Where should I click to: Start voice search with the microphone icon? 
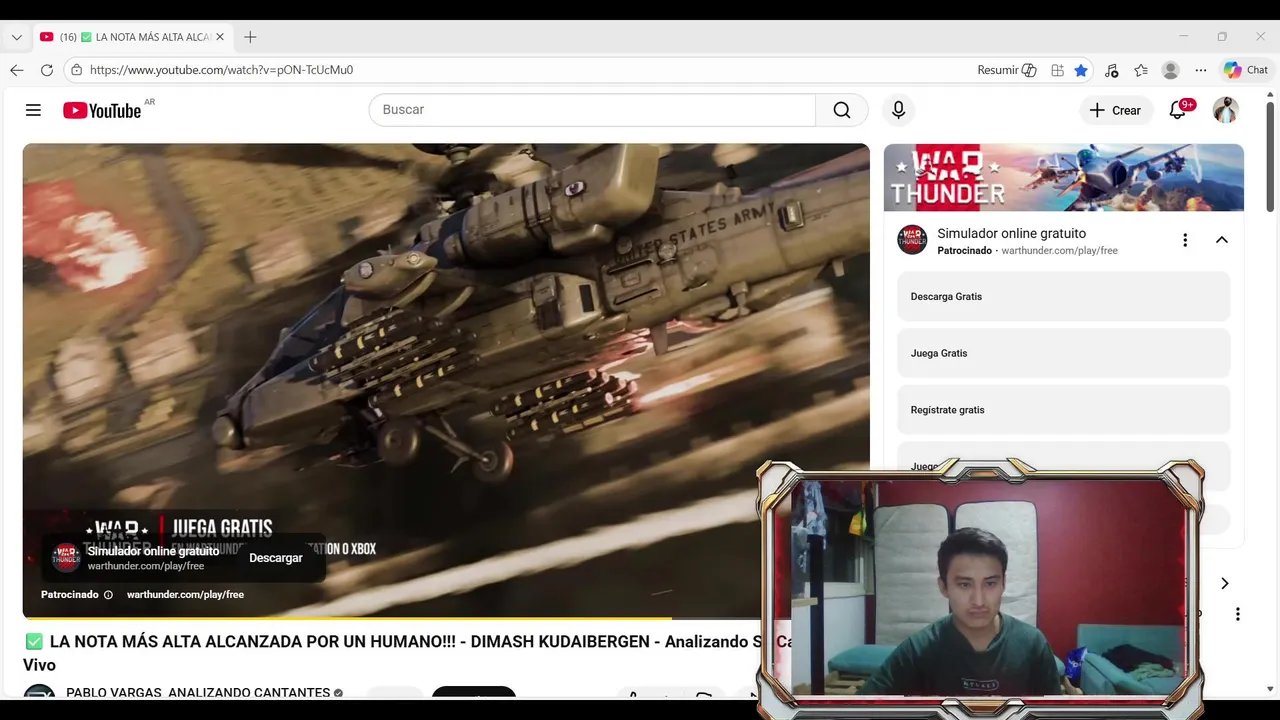898,110
